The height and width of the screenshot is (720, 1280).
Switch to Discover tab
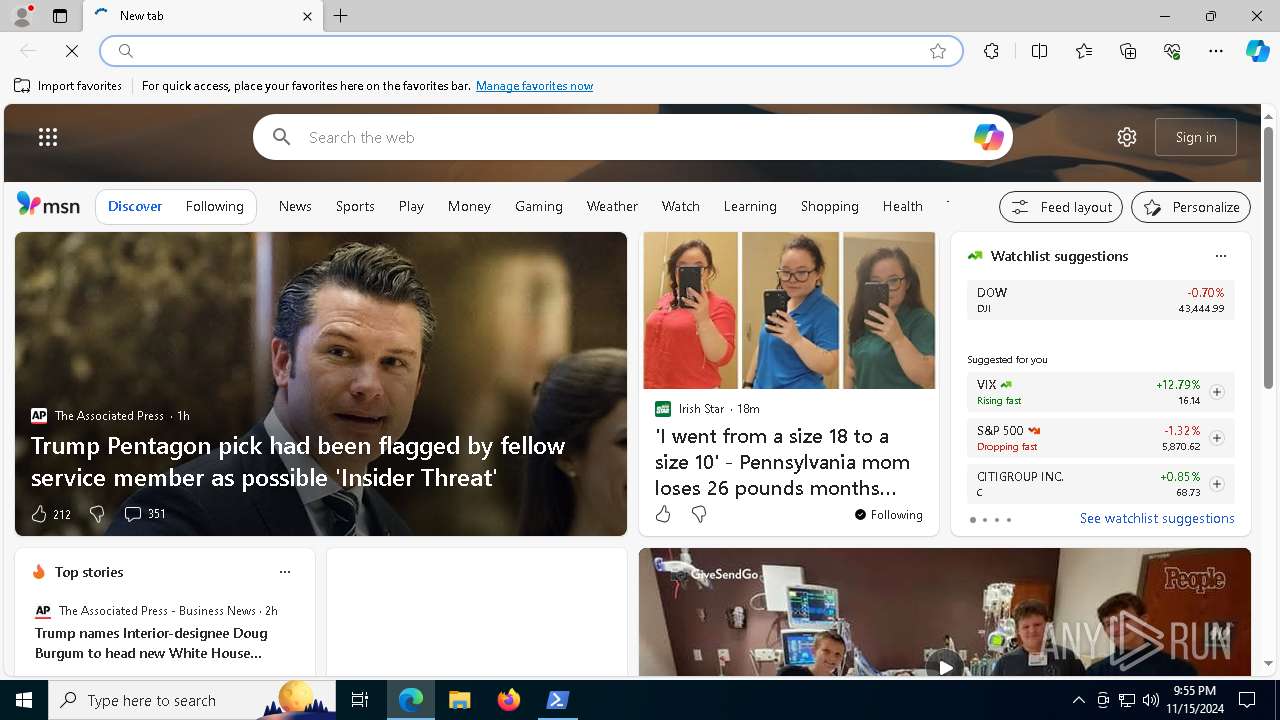[x=135, y=206]
